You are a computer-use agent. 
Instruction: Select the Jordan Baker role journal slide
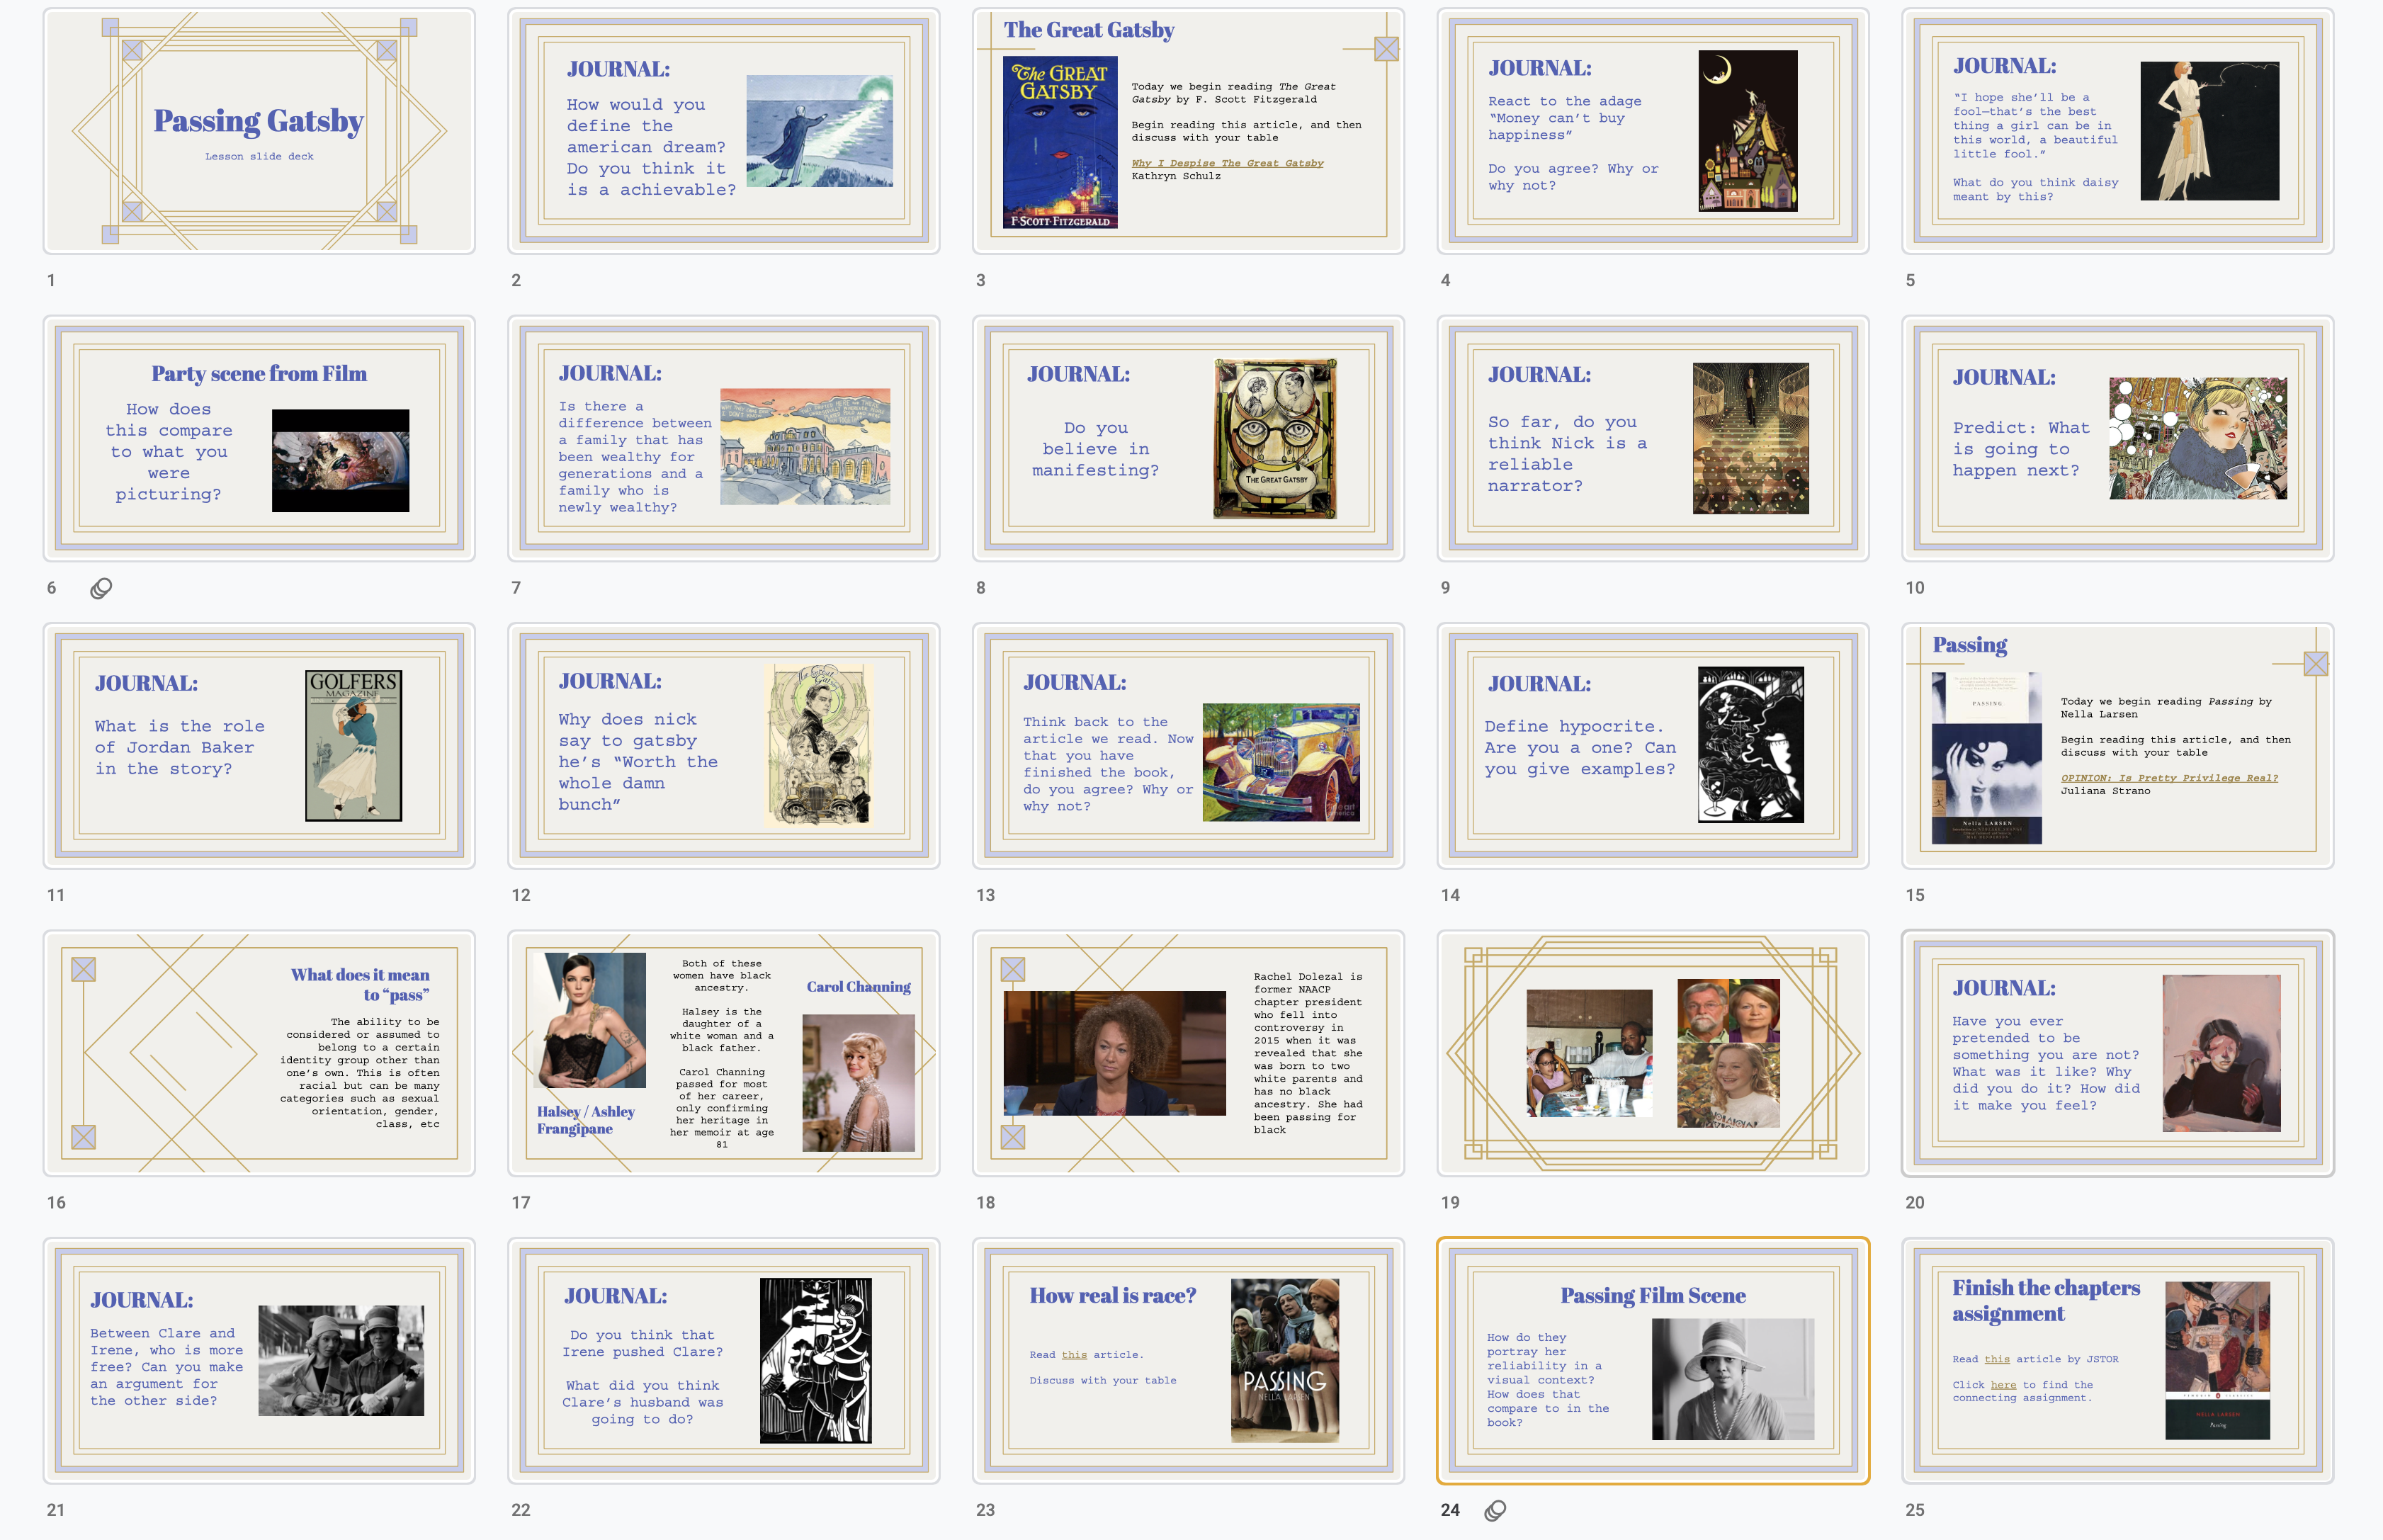(259, 746)
